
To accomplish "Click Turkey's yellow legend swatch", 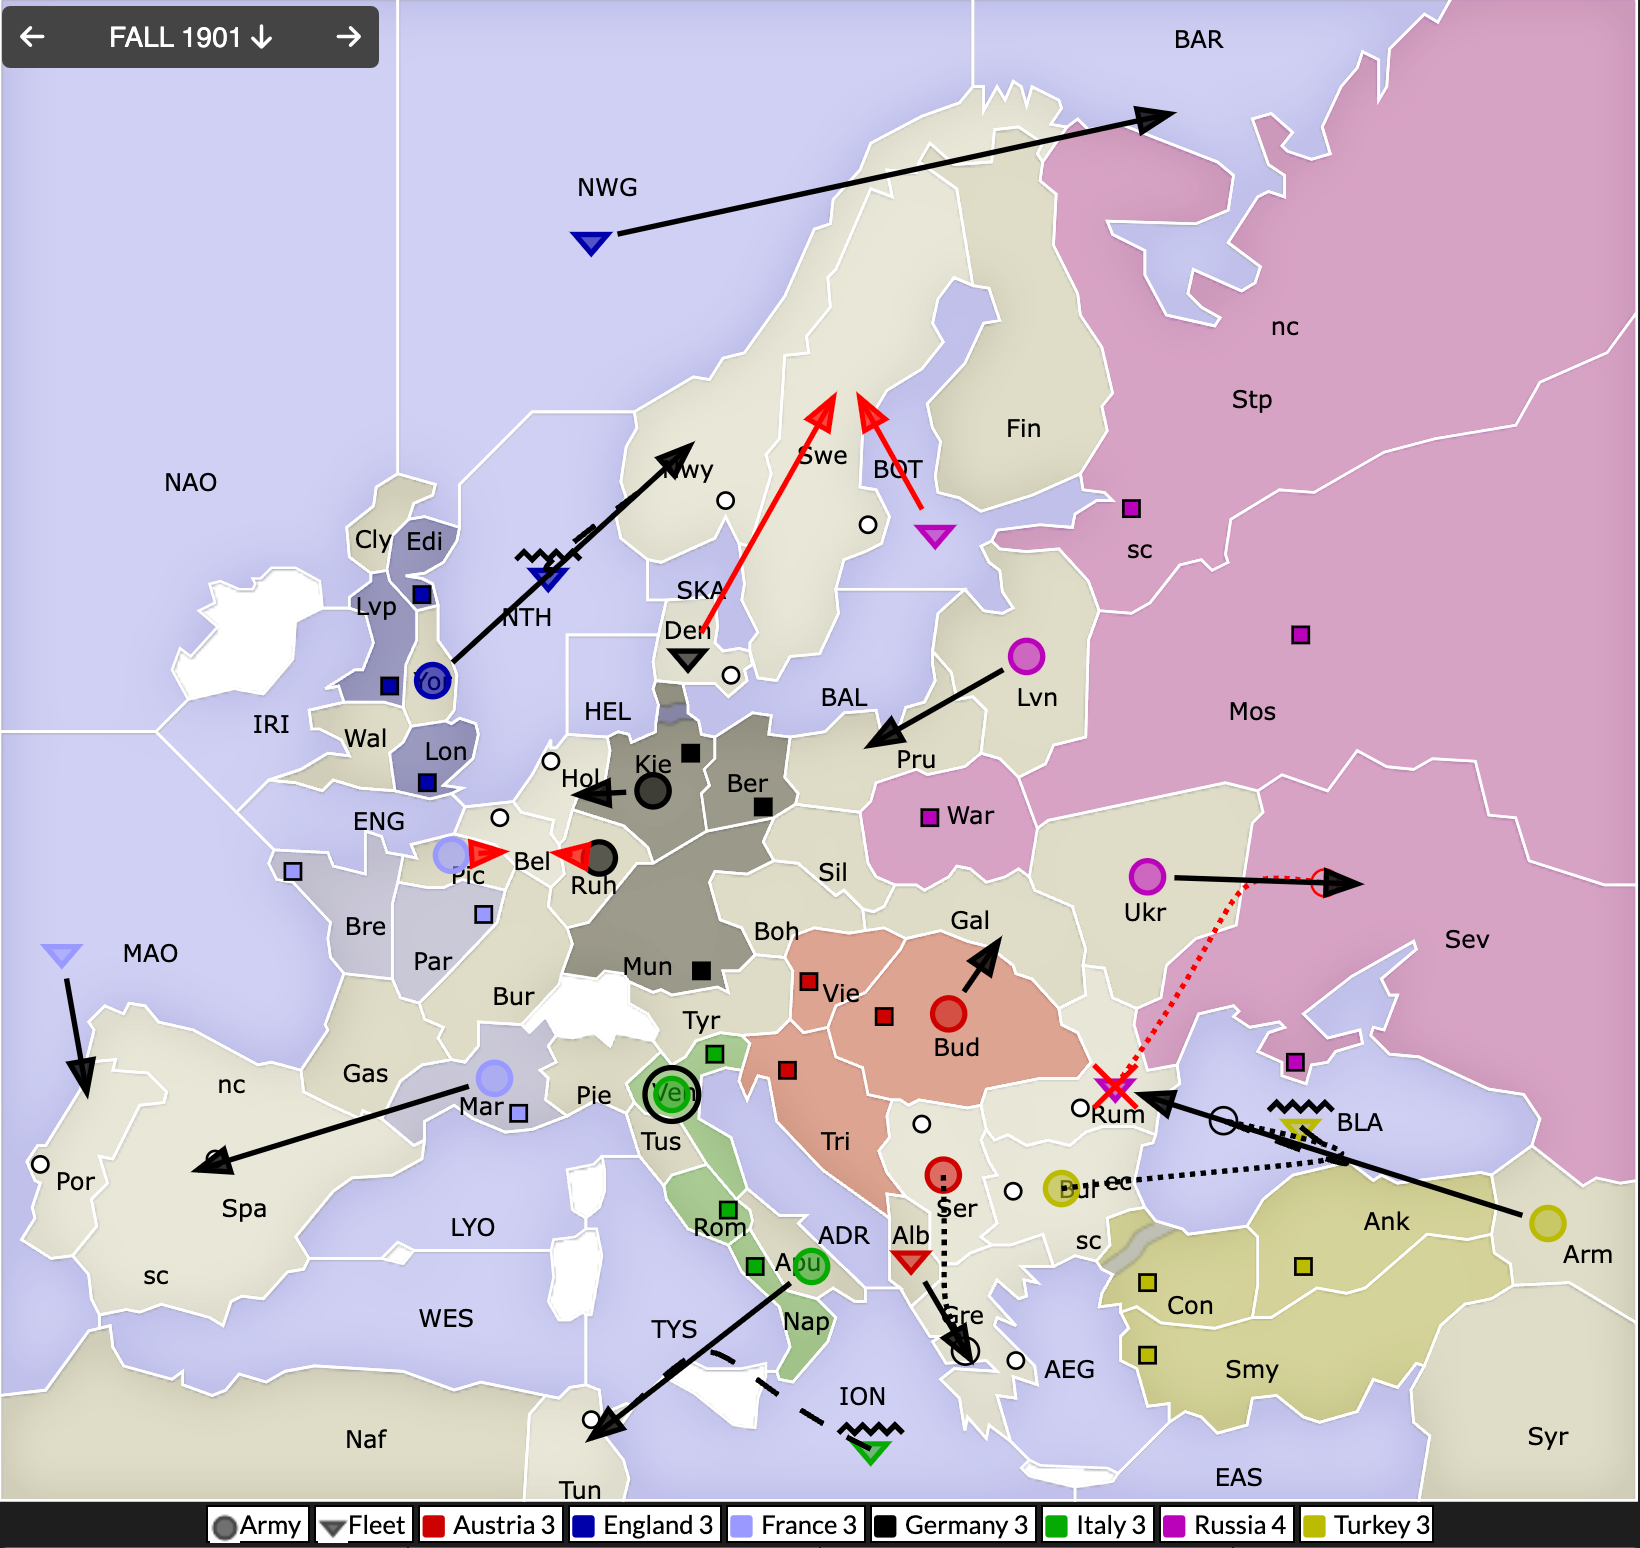I will (x=1314, y=1526).
